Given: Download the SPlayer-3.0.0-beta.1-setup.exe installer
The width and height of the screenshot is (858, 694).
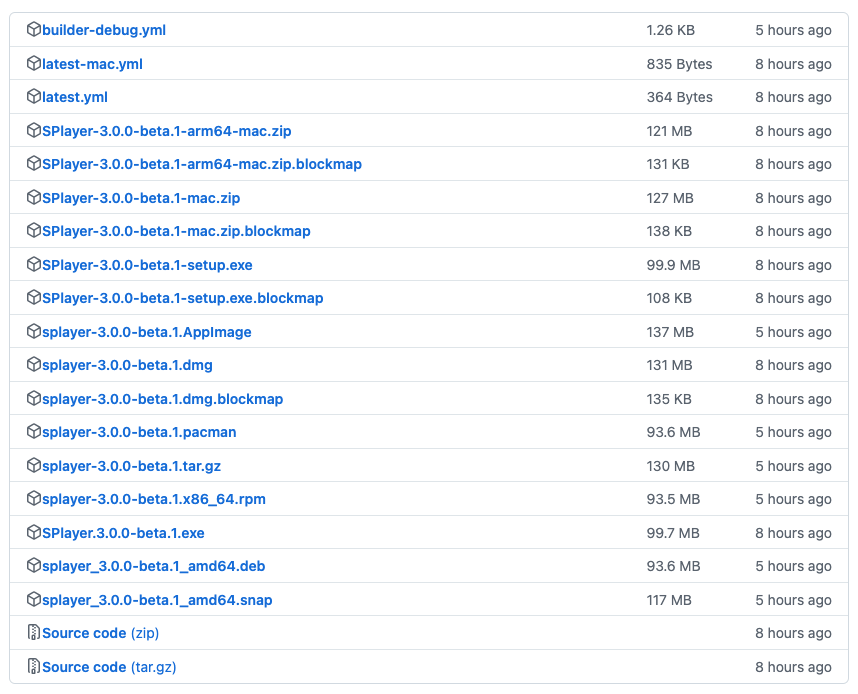Looking at the screenshot, I should pyautogui.click(x=147, y=265).
